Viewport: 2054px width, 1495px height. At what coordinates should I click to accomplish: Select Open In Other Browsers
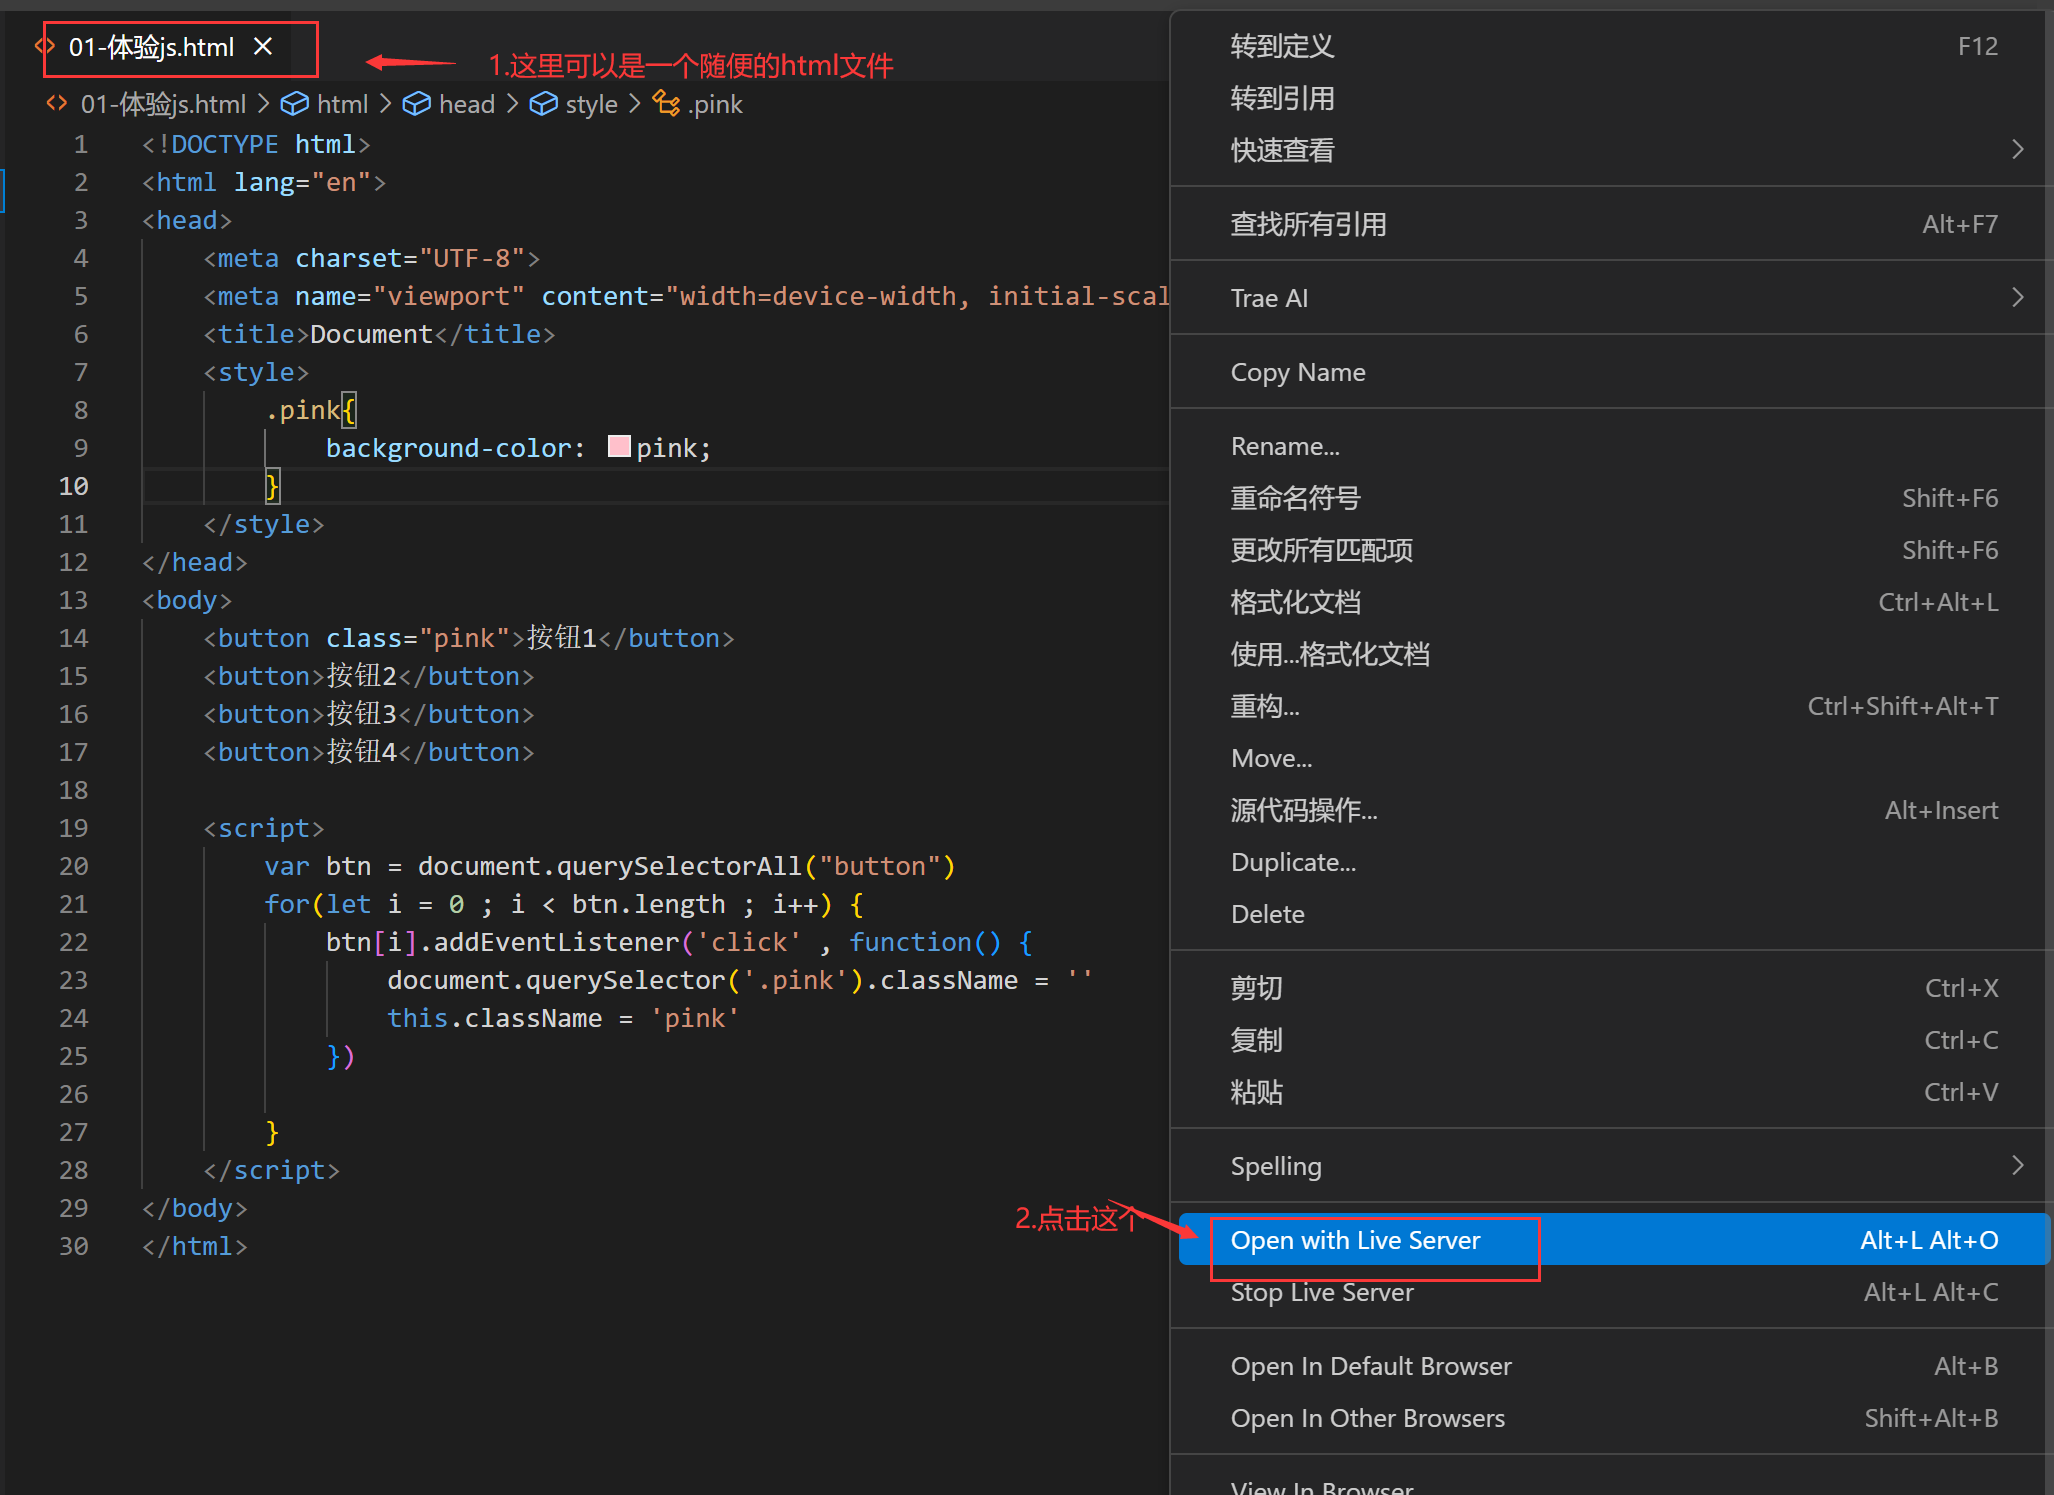1367,1418
